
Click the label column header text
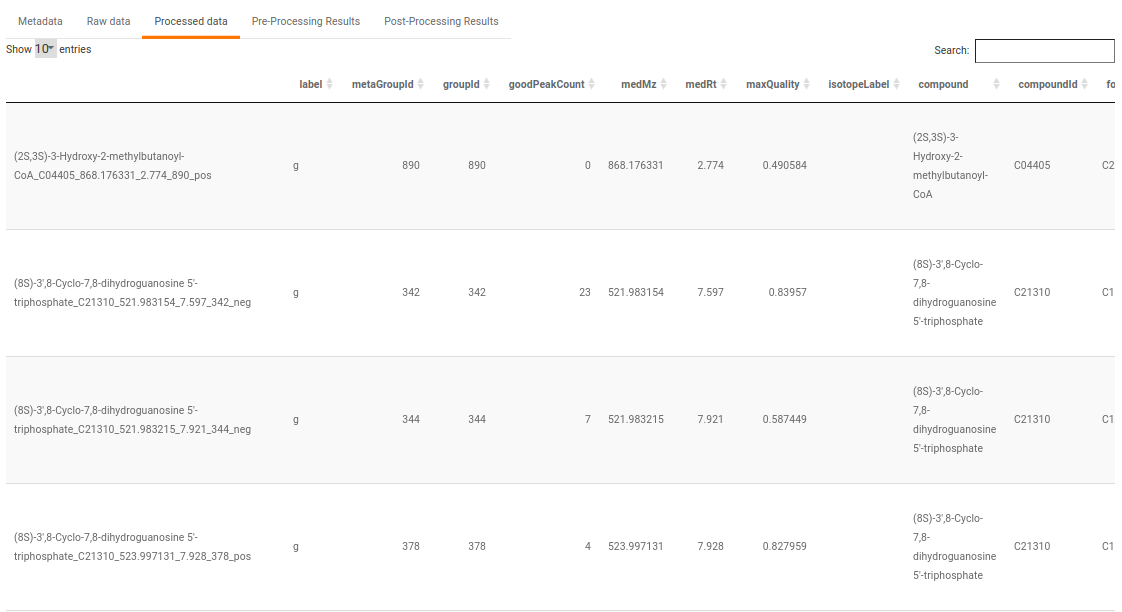311,84
